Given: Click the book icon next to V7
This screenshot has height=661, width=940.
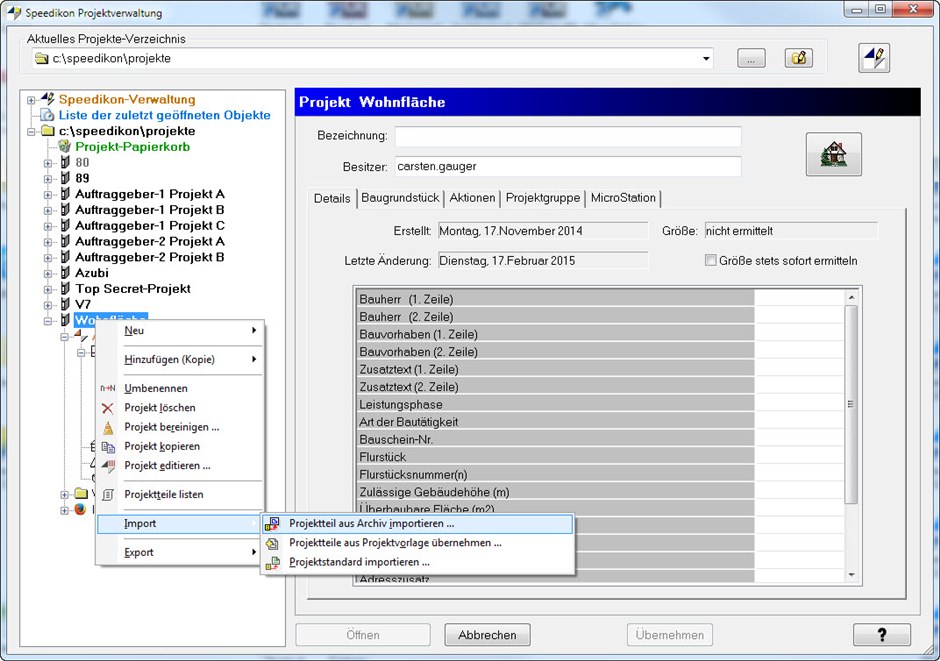Looking at the screenshot, I should pyautogui.click(x=65, y=304).
